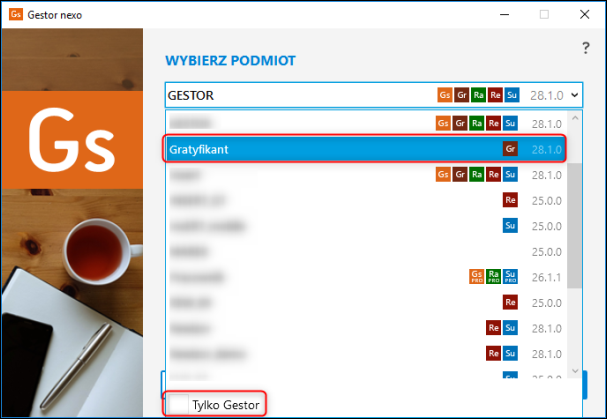Click the Ra PRO icon in the 26.1.1 row
The height and width of the screenshot is (419, 607).
coord(493,276)
